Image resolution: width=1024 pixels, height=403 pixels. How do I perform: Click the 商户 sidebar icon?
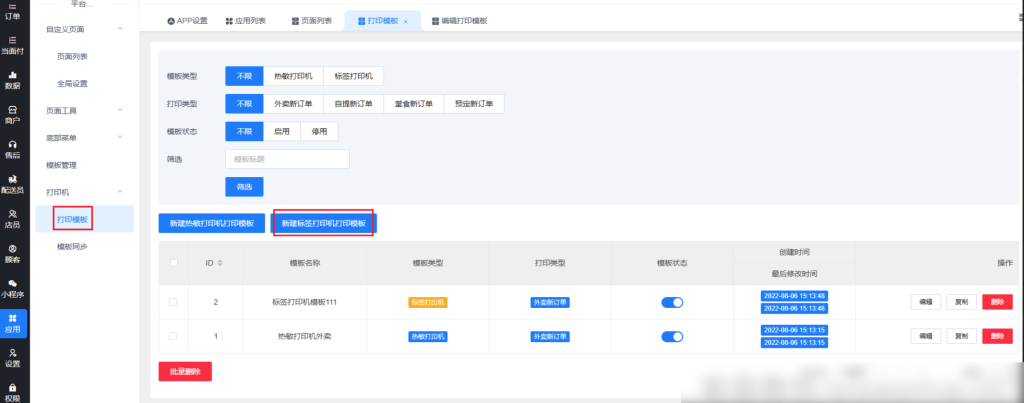12,114
